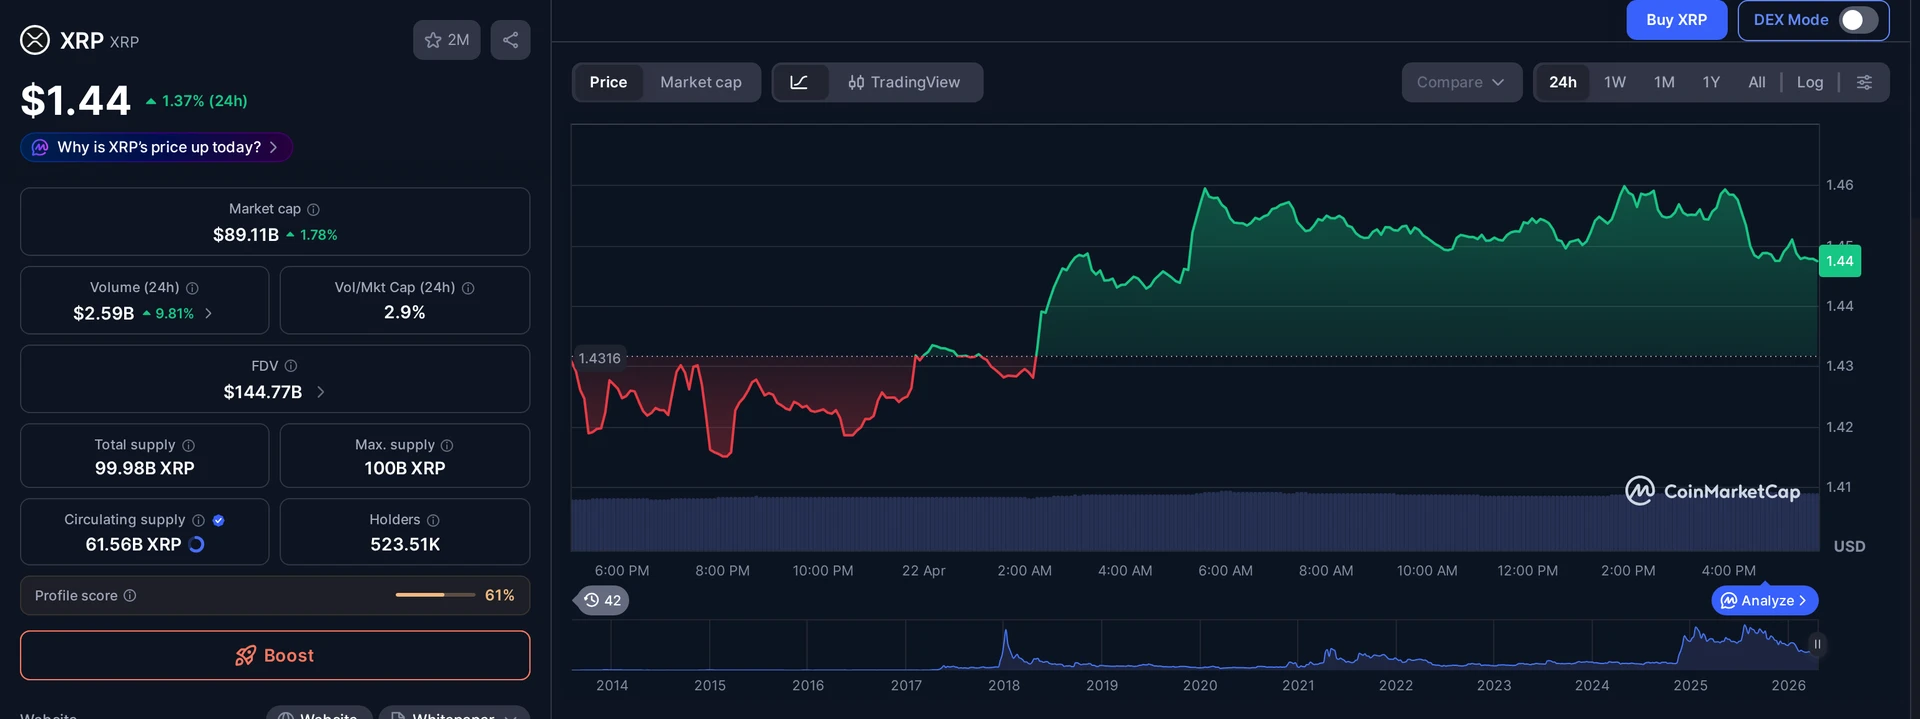Open chart settings sliders icon
The image size is (1920, 719).
pyautogui.click(x=1864, y=82)
